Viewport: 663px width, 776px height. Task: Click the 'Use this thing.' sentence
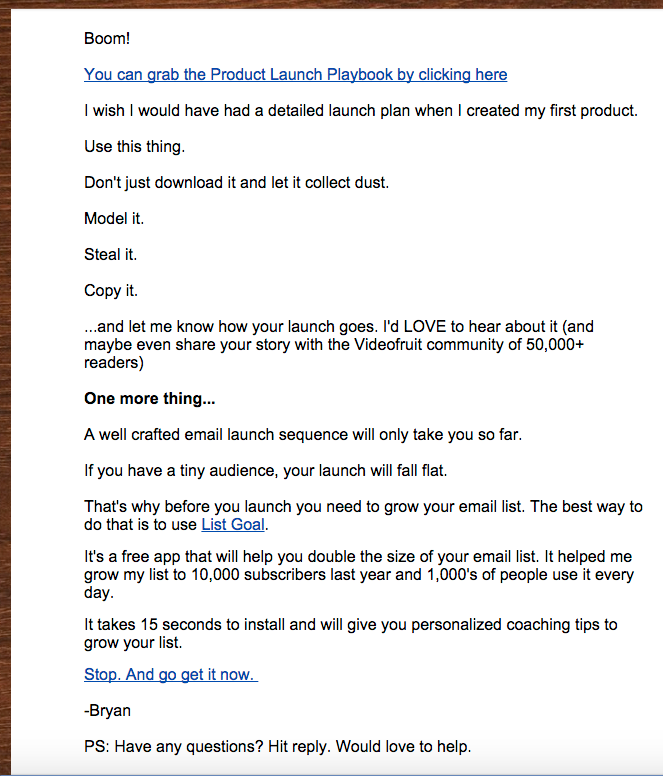coord(134,146)
